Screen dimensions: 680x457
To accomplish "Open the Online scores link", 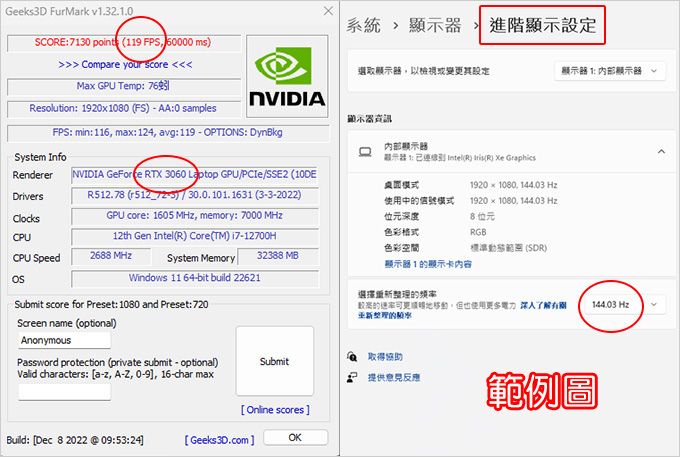I will coord(275,410).
